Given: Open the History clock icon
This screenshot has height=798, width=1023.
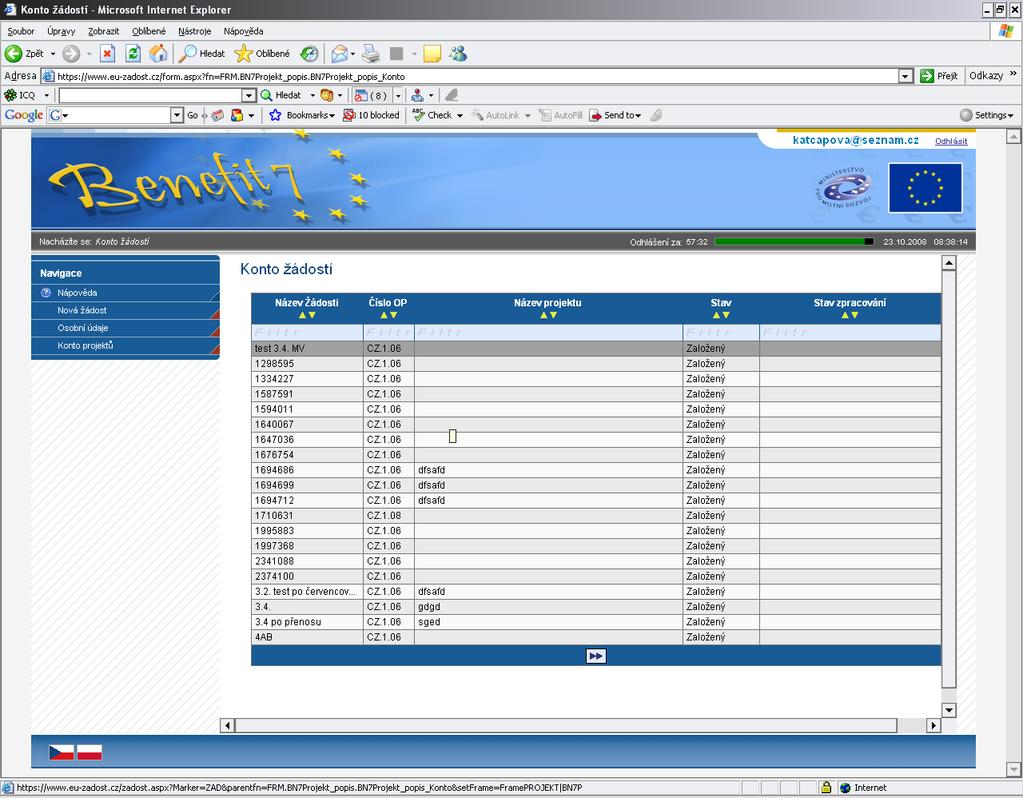Looking at the screenshot, I should coord(309,54).
